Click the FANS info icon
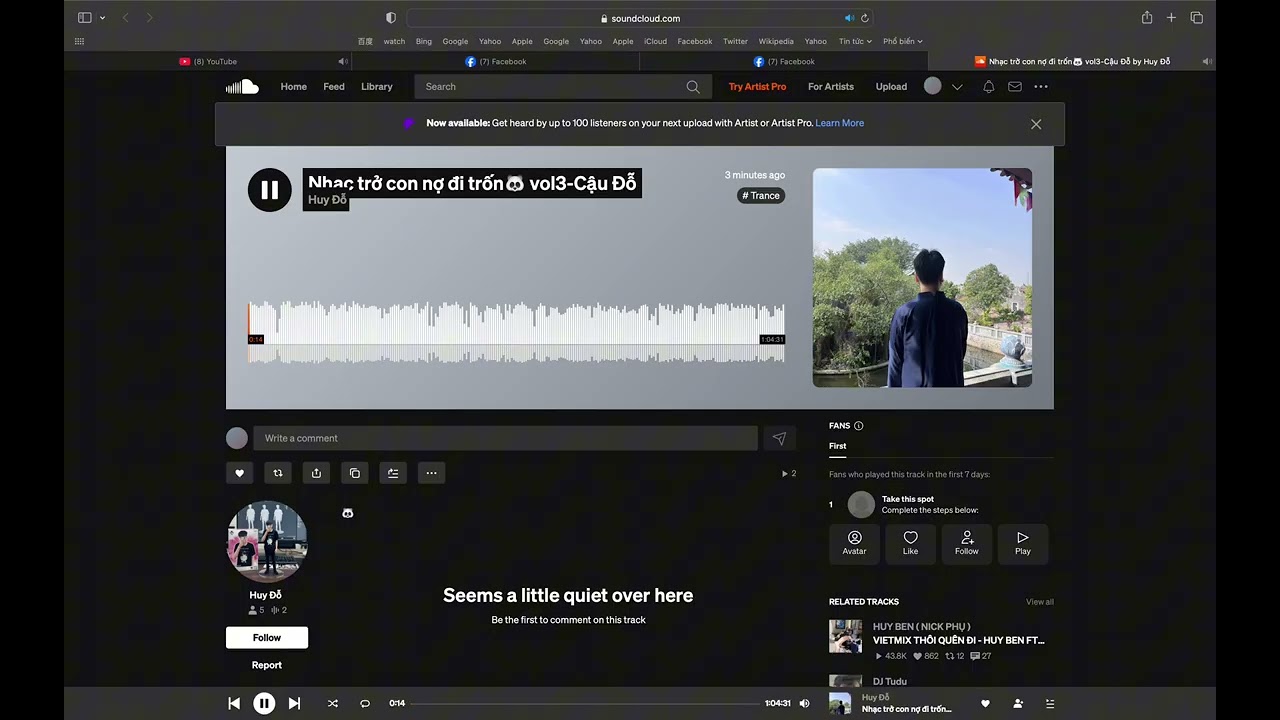1280x720 pixels. coord(858,426)
